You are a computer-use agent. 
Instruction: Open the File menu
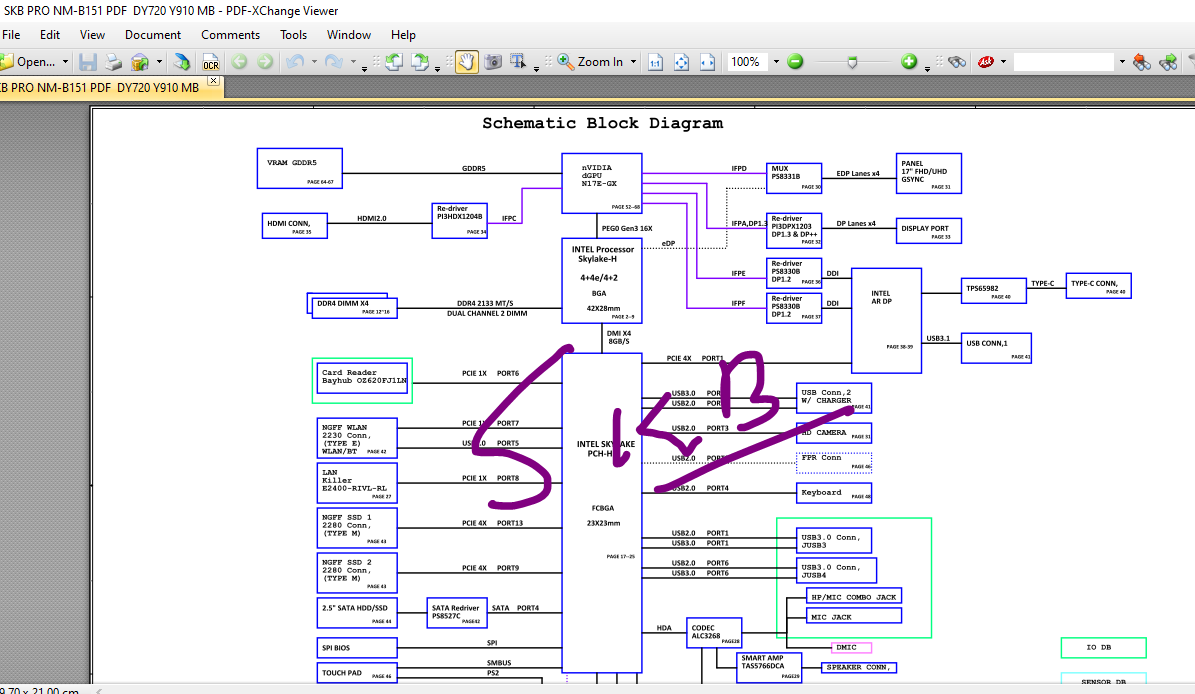tap(11, 35)
